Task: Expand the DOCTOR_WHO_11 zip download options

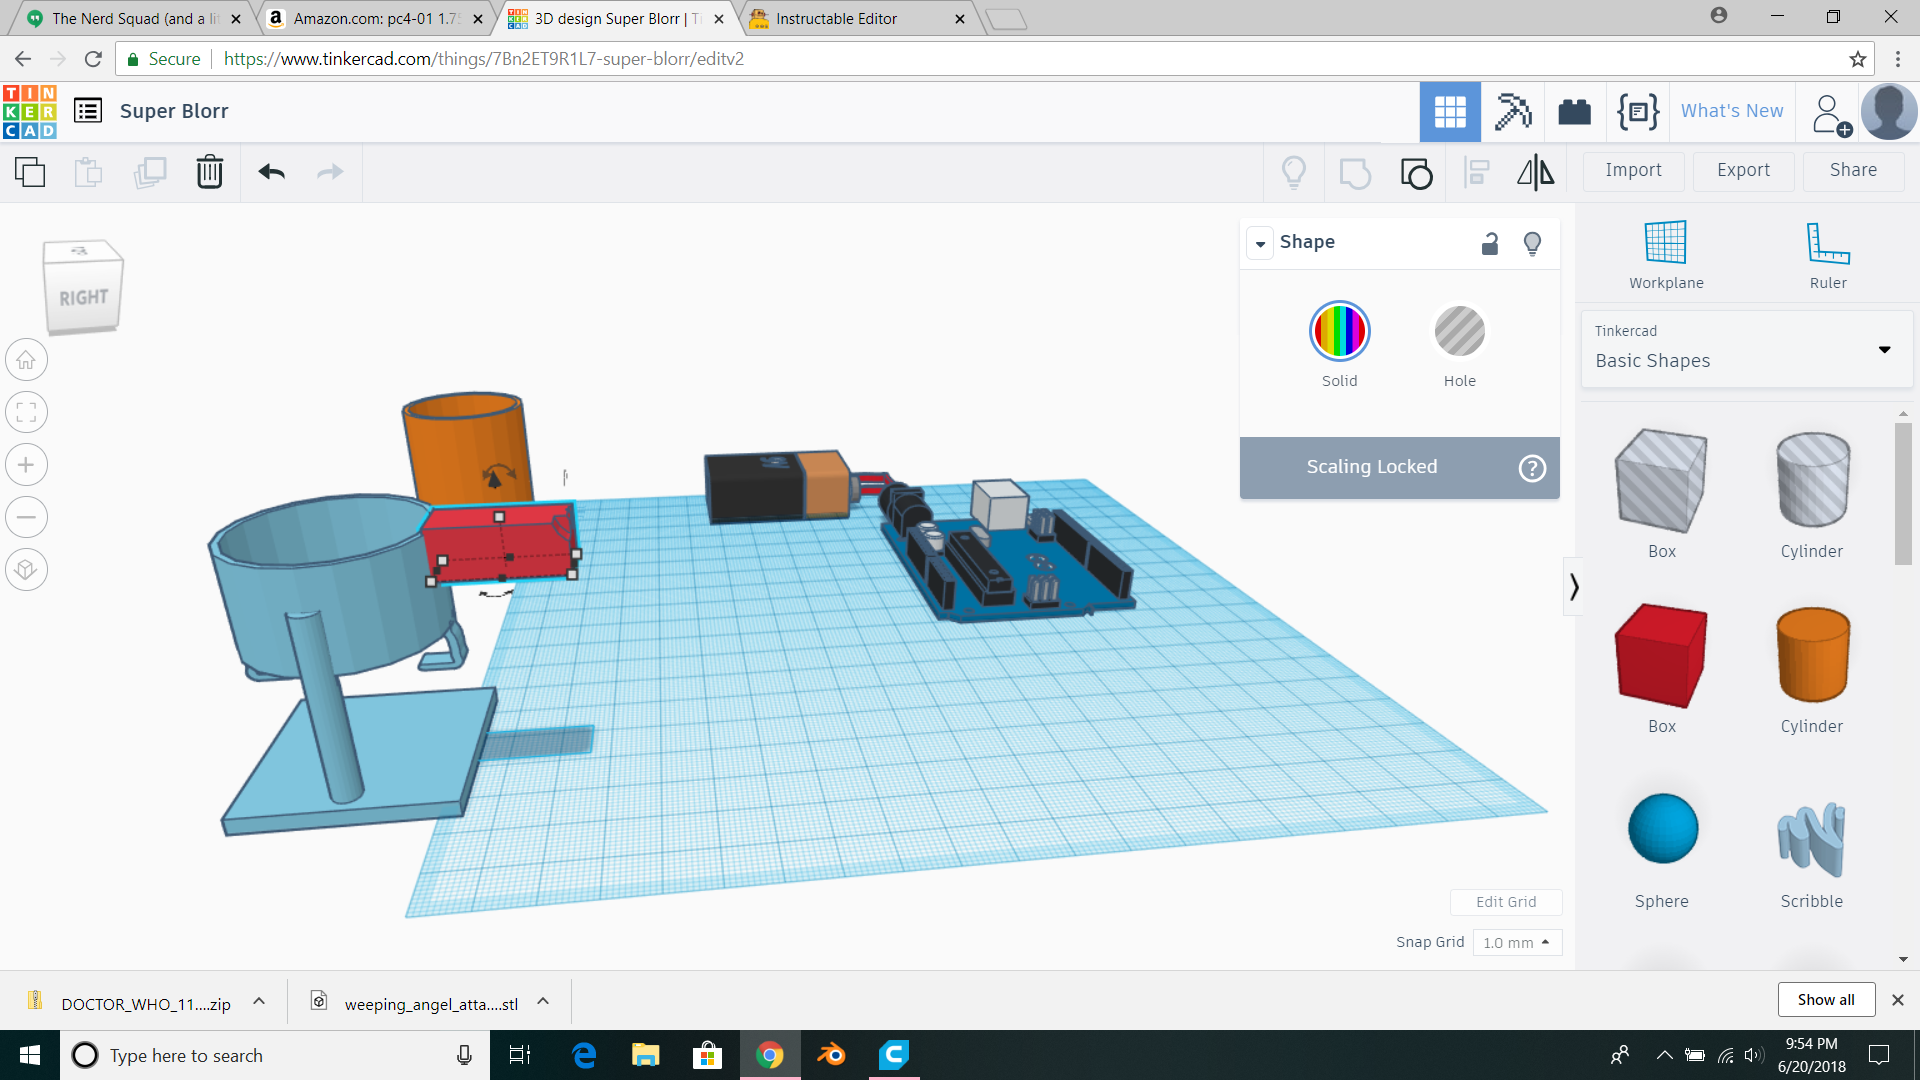Action: (x=259, y=1001)
